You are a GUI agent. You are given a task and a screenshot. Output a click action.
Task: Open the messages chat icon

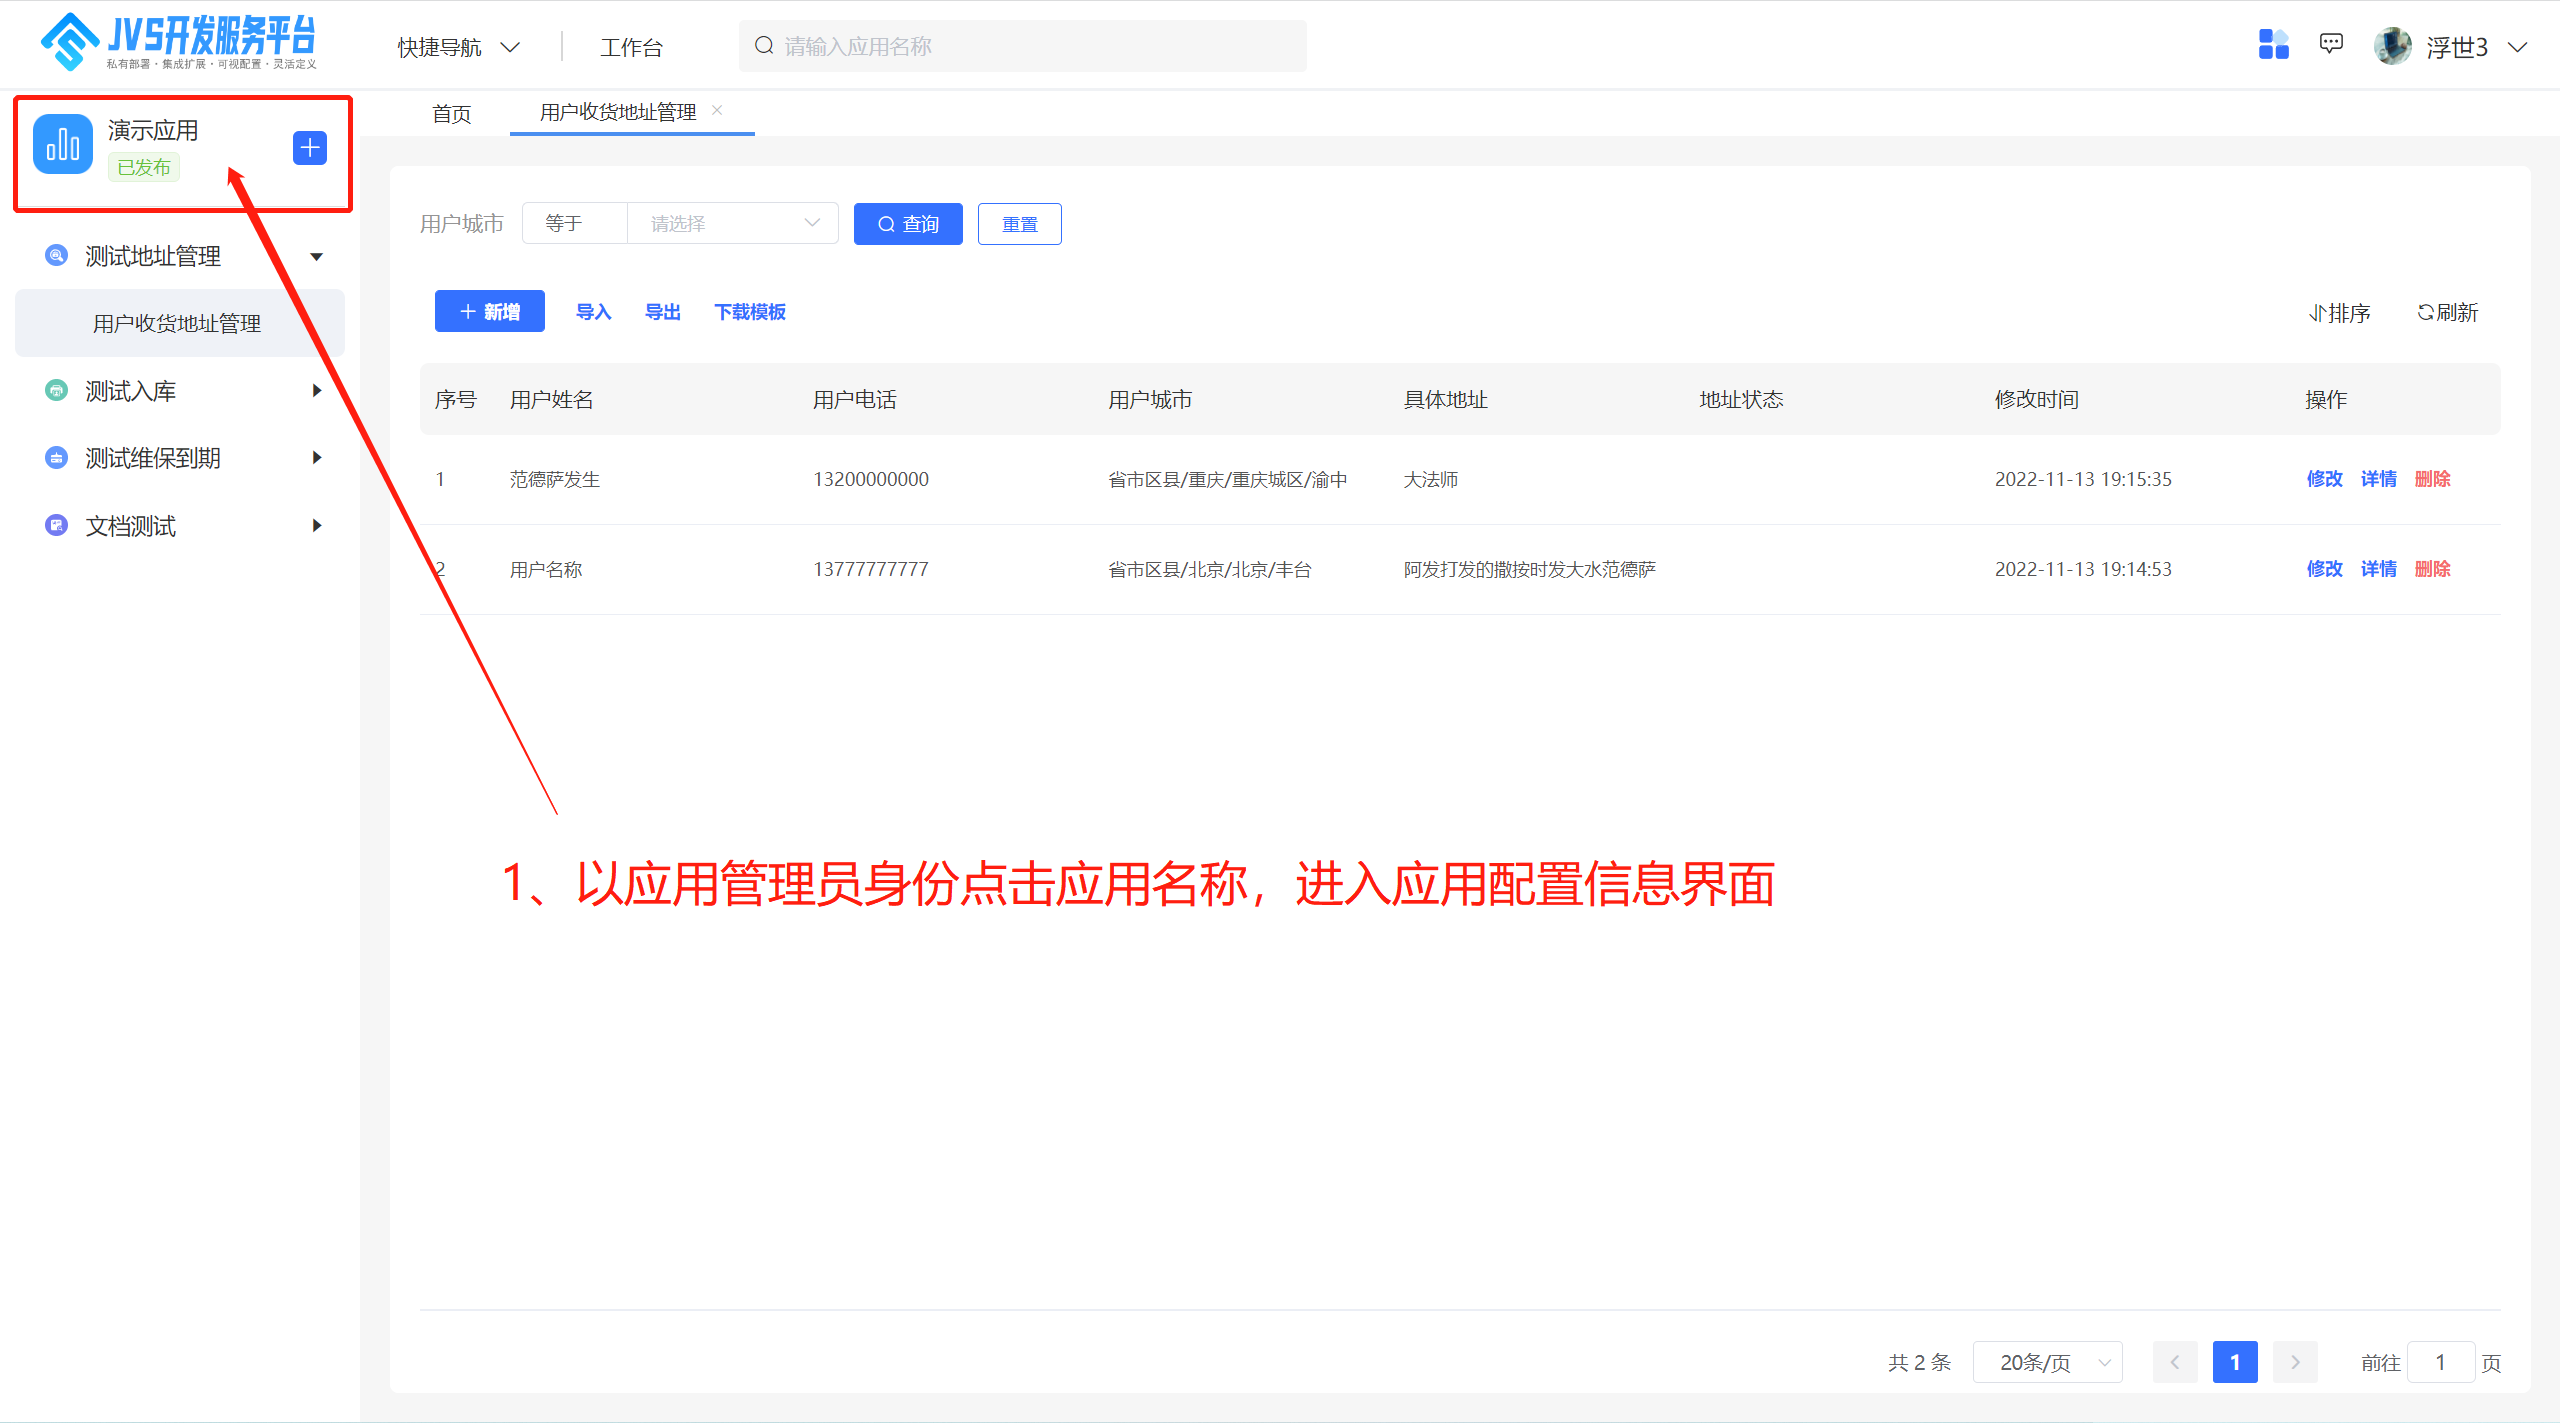2331,44
